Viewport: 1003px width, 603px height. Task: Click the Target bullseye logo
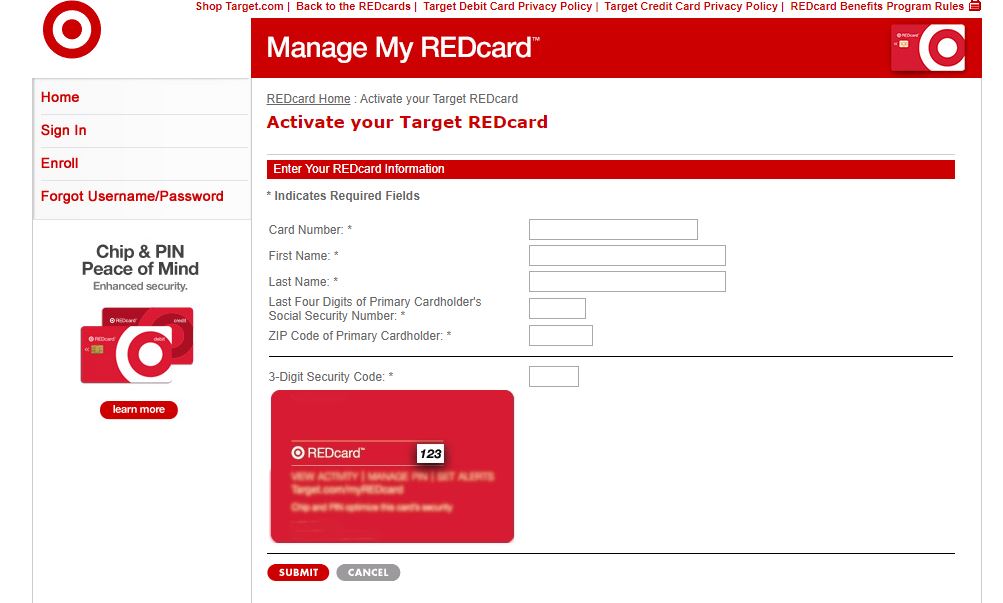[72, 29]
